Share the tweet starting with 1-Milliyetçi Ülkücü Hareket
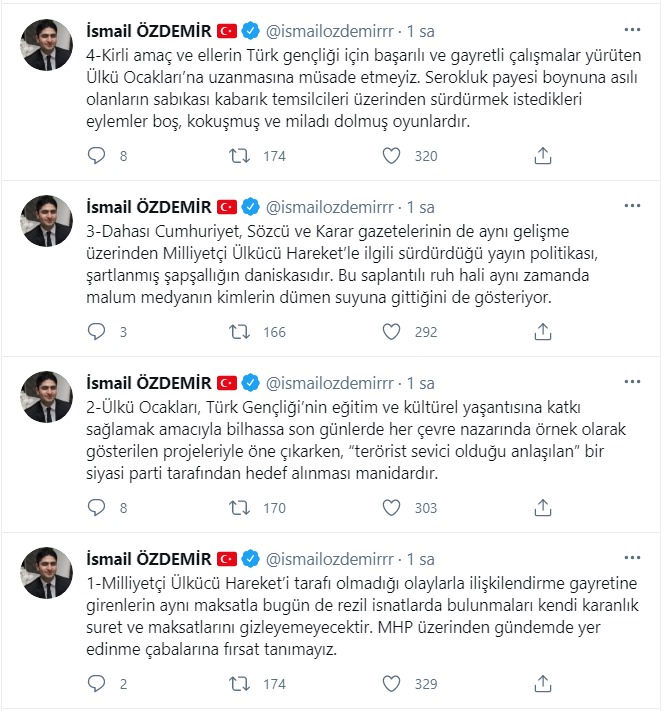The image size is (664, 711). [x=543, y=684]
